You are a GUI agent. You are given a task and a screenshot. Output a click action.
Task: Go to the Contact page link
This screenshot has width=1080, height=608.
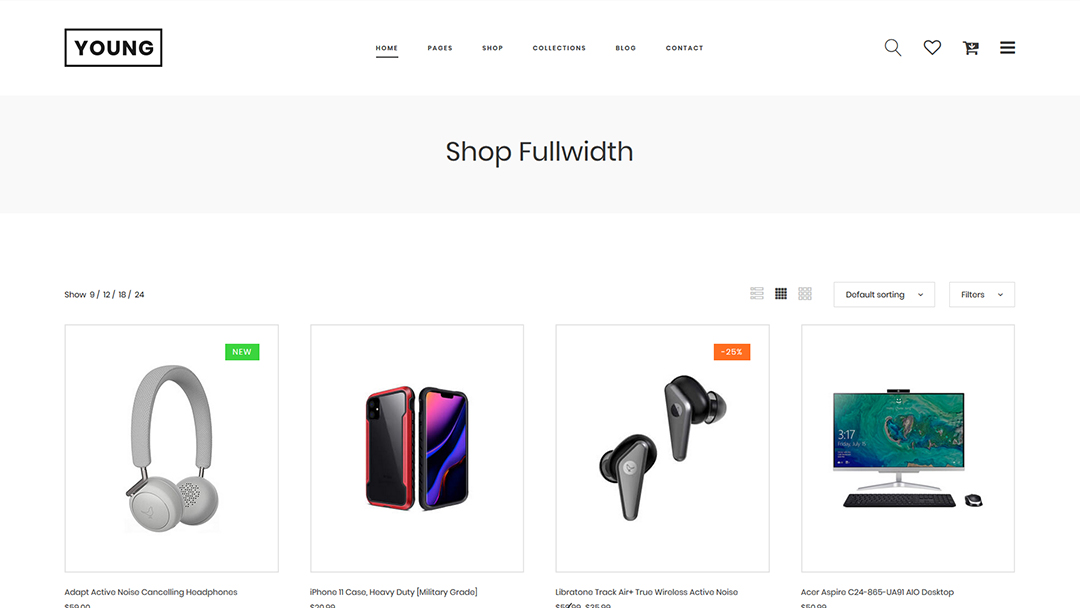point(685,48)
